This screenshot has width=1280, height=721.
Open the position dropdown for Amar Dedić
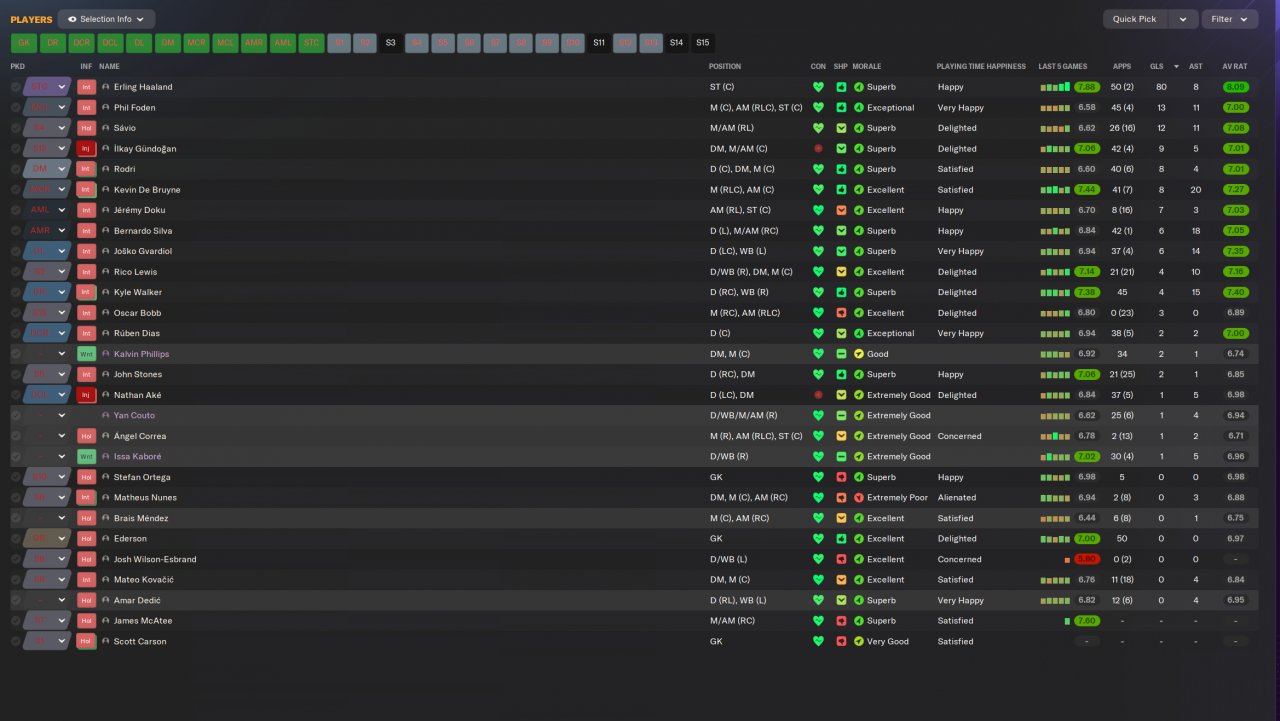pyautogui.click(x=62, y=600)
